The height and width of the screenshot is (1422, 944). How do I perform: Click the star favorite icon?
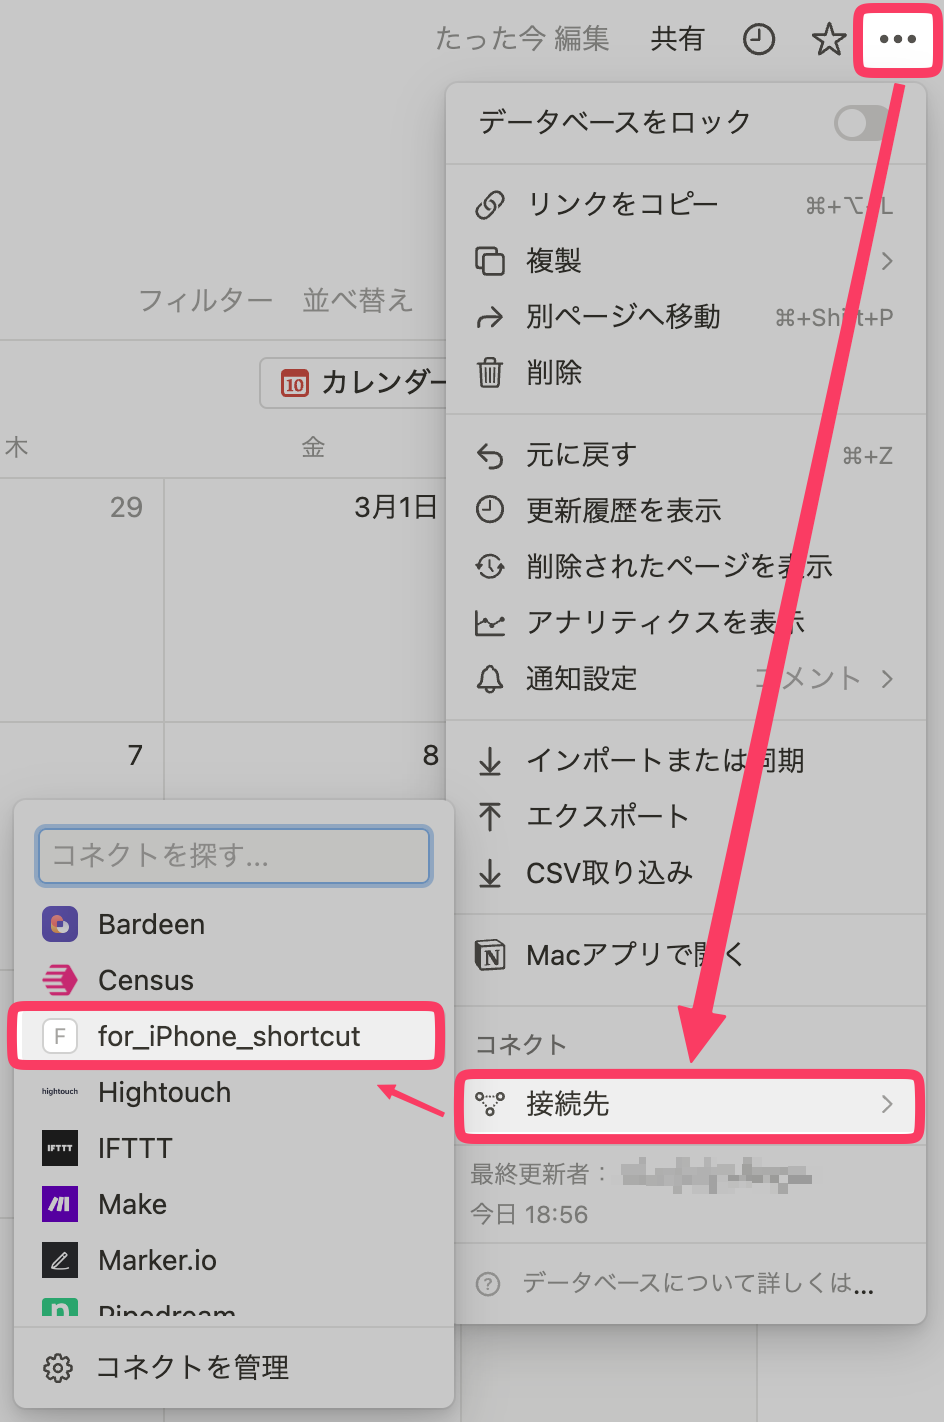click(x=828, y=40)
